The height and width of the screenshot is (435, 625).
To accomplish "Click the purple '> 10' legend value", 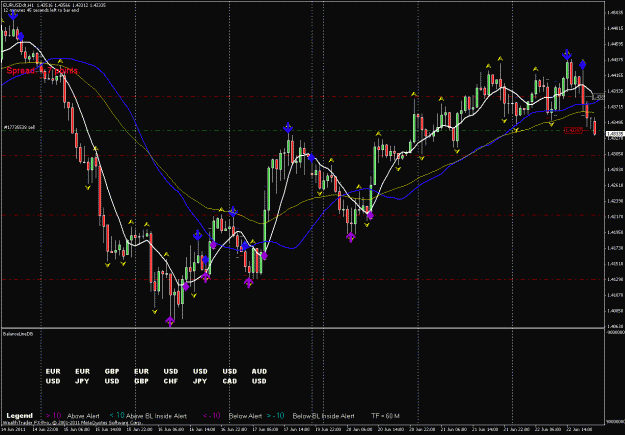I will (x=53, y=415).
